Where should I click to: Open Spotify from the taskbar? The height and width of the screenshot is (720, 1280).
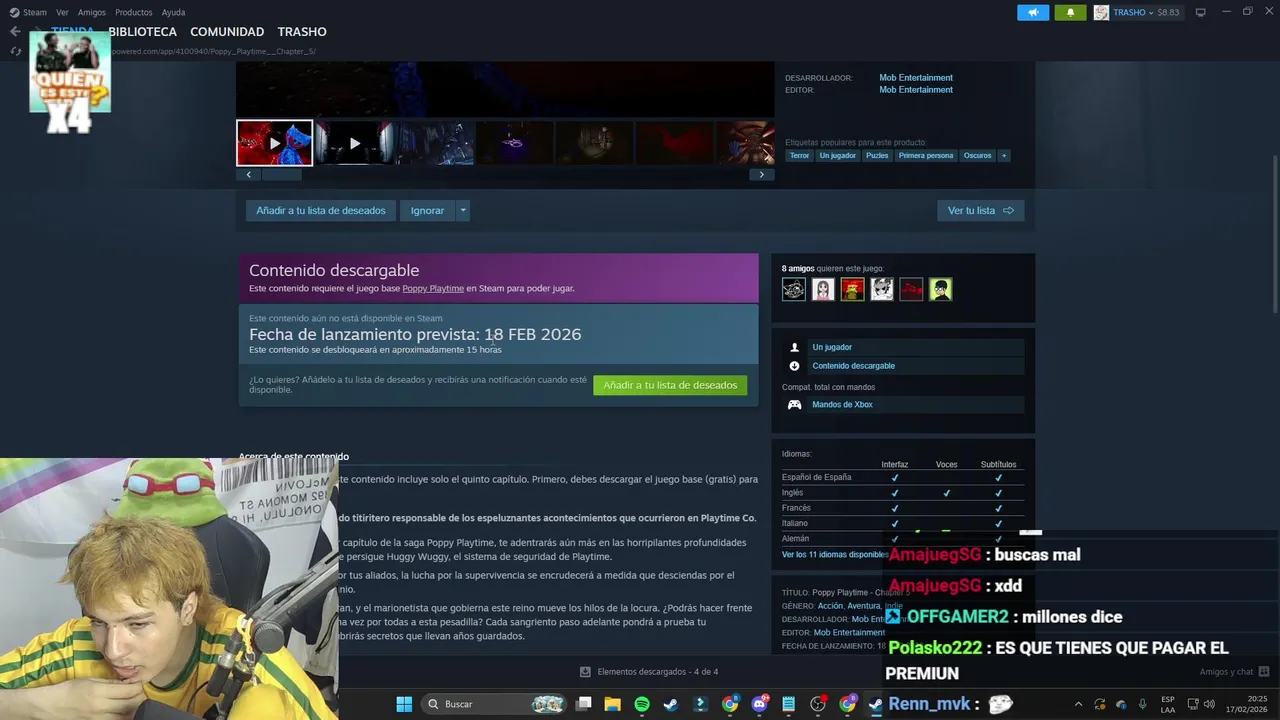pyautogui.click(x=642, y=704)
